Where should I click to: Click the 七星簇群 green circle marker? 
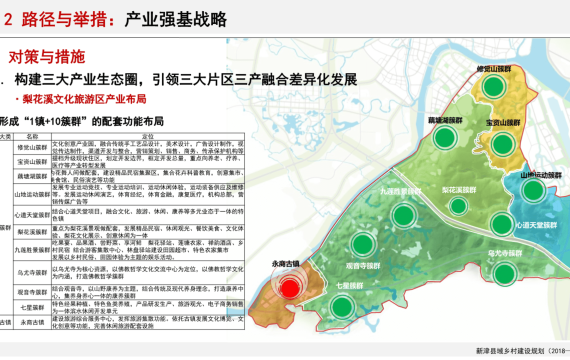coord(342,307)
